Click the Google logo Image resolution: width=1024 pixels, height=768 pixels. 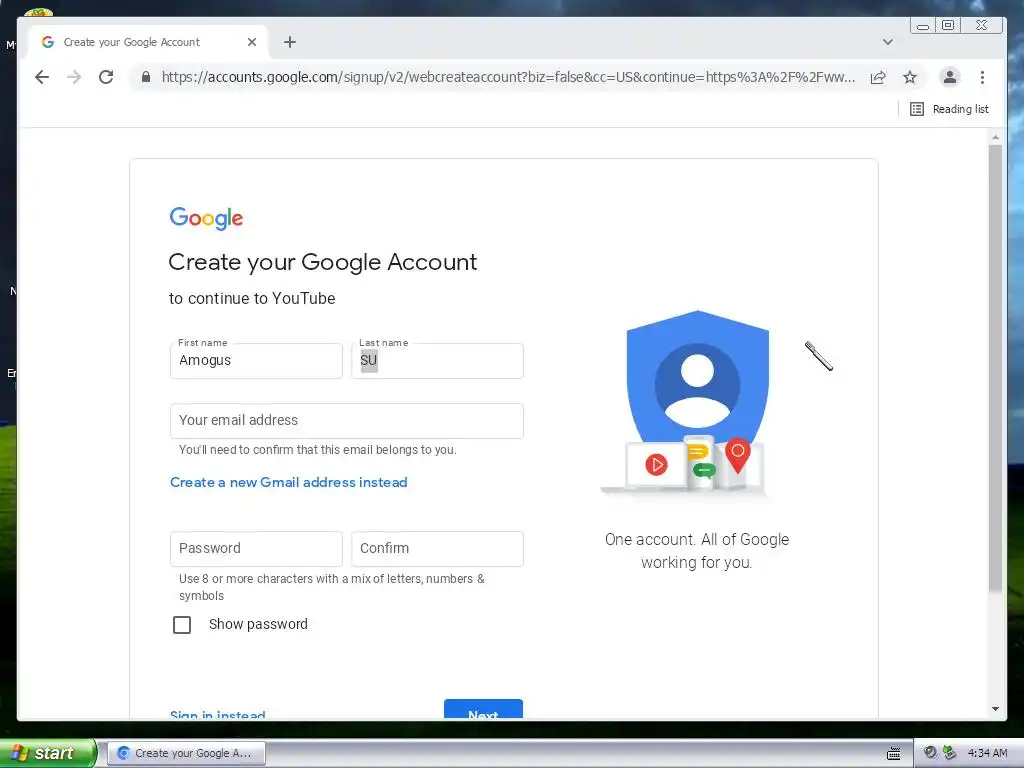click(206, 218)
